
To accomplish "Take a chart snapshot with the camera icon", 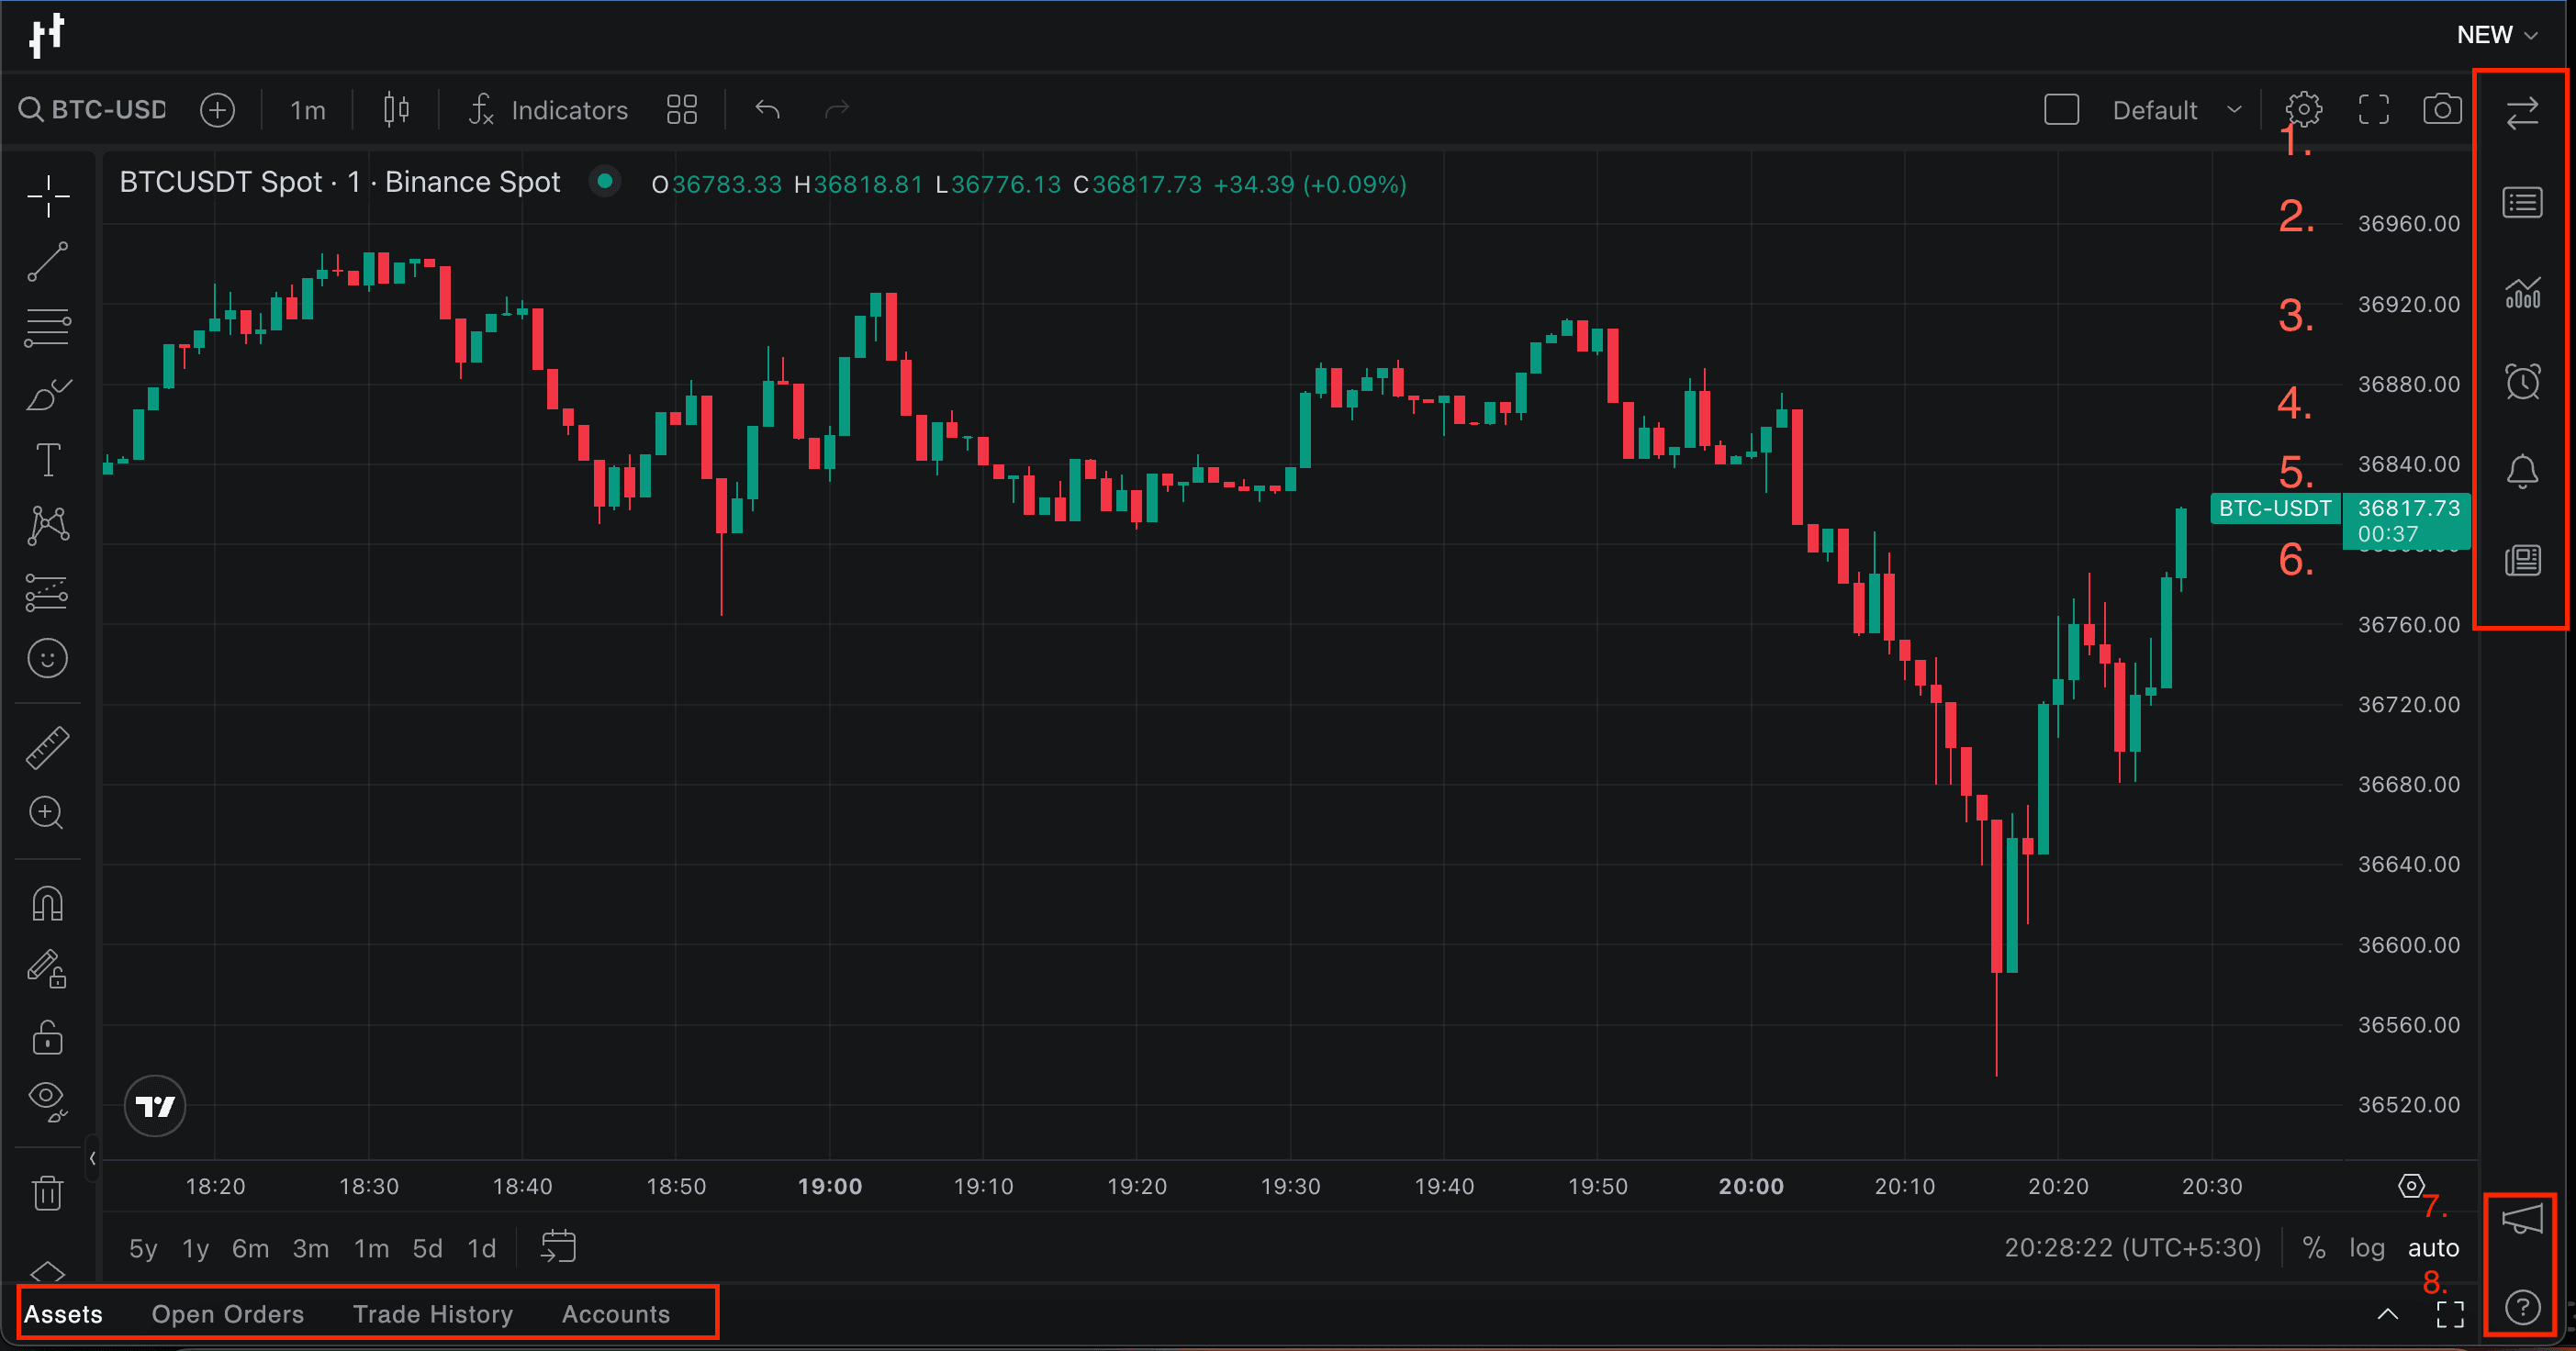I will [2441, 110].
